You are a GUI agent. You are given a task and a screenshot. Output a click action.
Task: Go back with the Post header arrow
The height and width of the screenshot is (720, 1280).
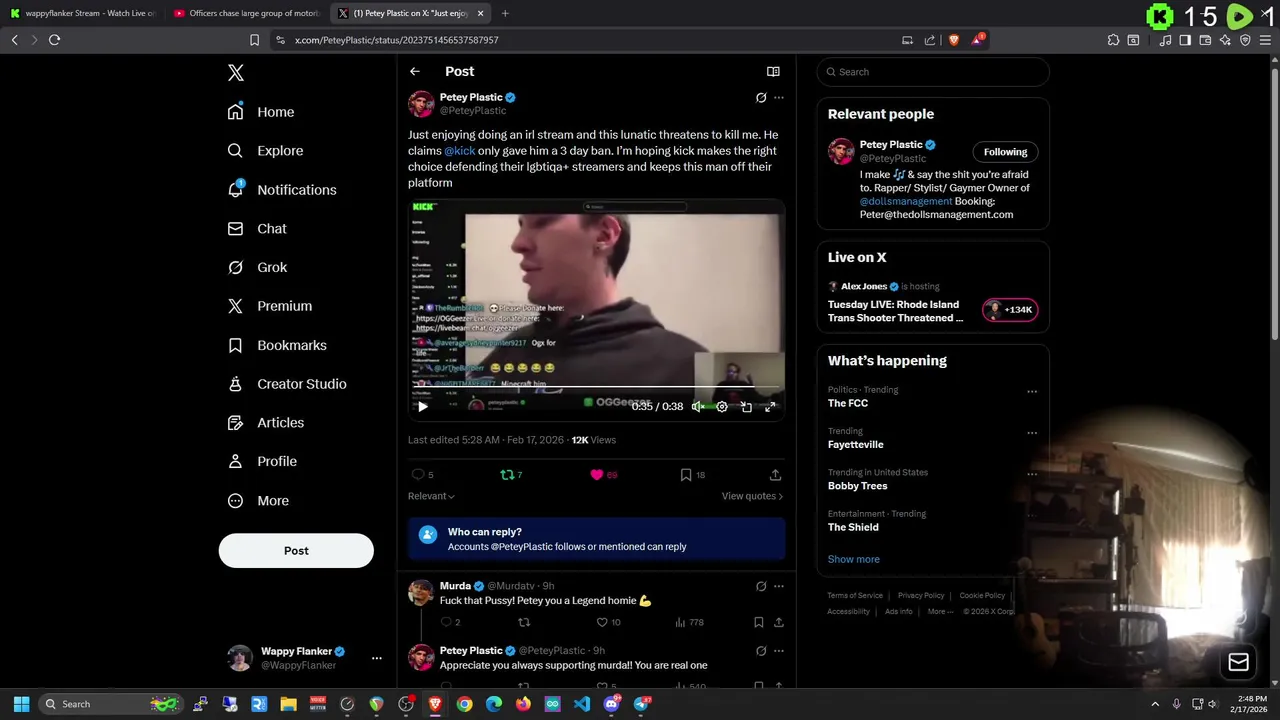coord(415,72)
